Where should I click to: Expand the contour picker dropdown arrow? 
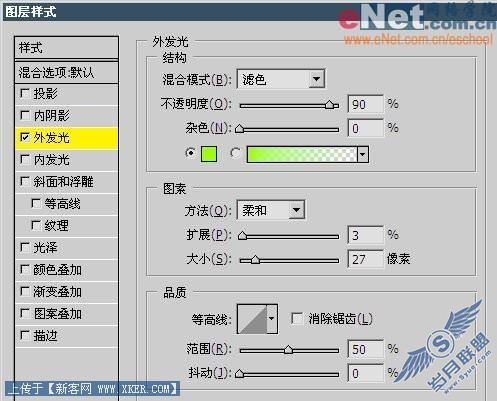coord(272,319)
